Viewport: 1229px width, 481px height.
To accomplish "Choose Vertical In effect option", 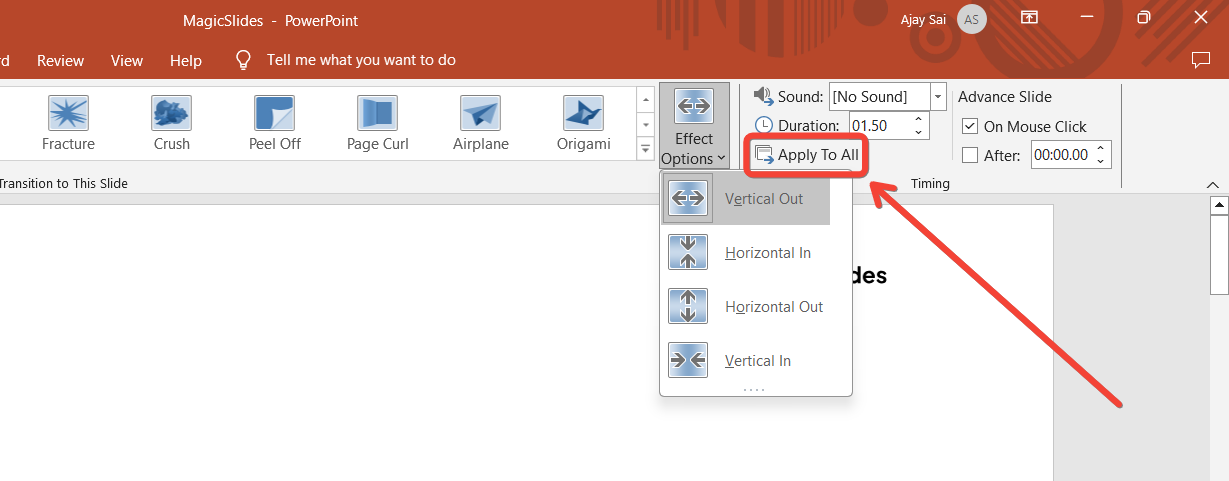I will pos(746,360).
